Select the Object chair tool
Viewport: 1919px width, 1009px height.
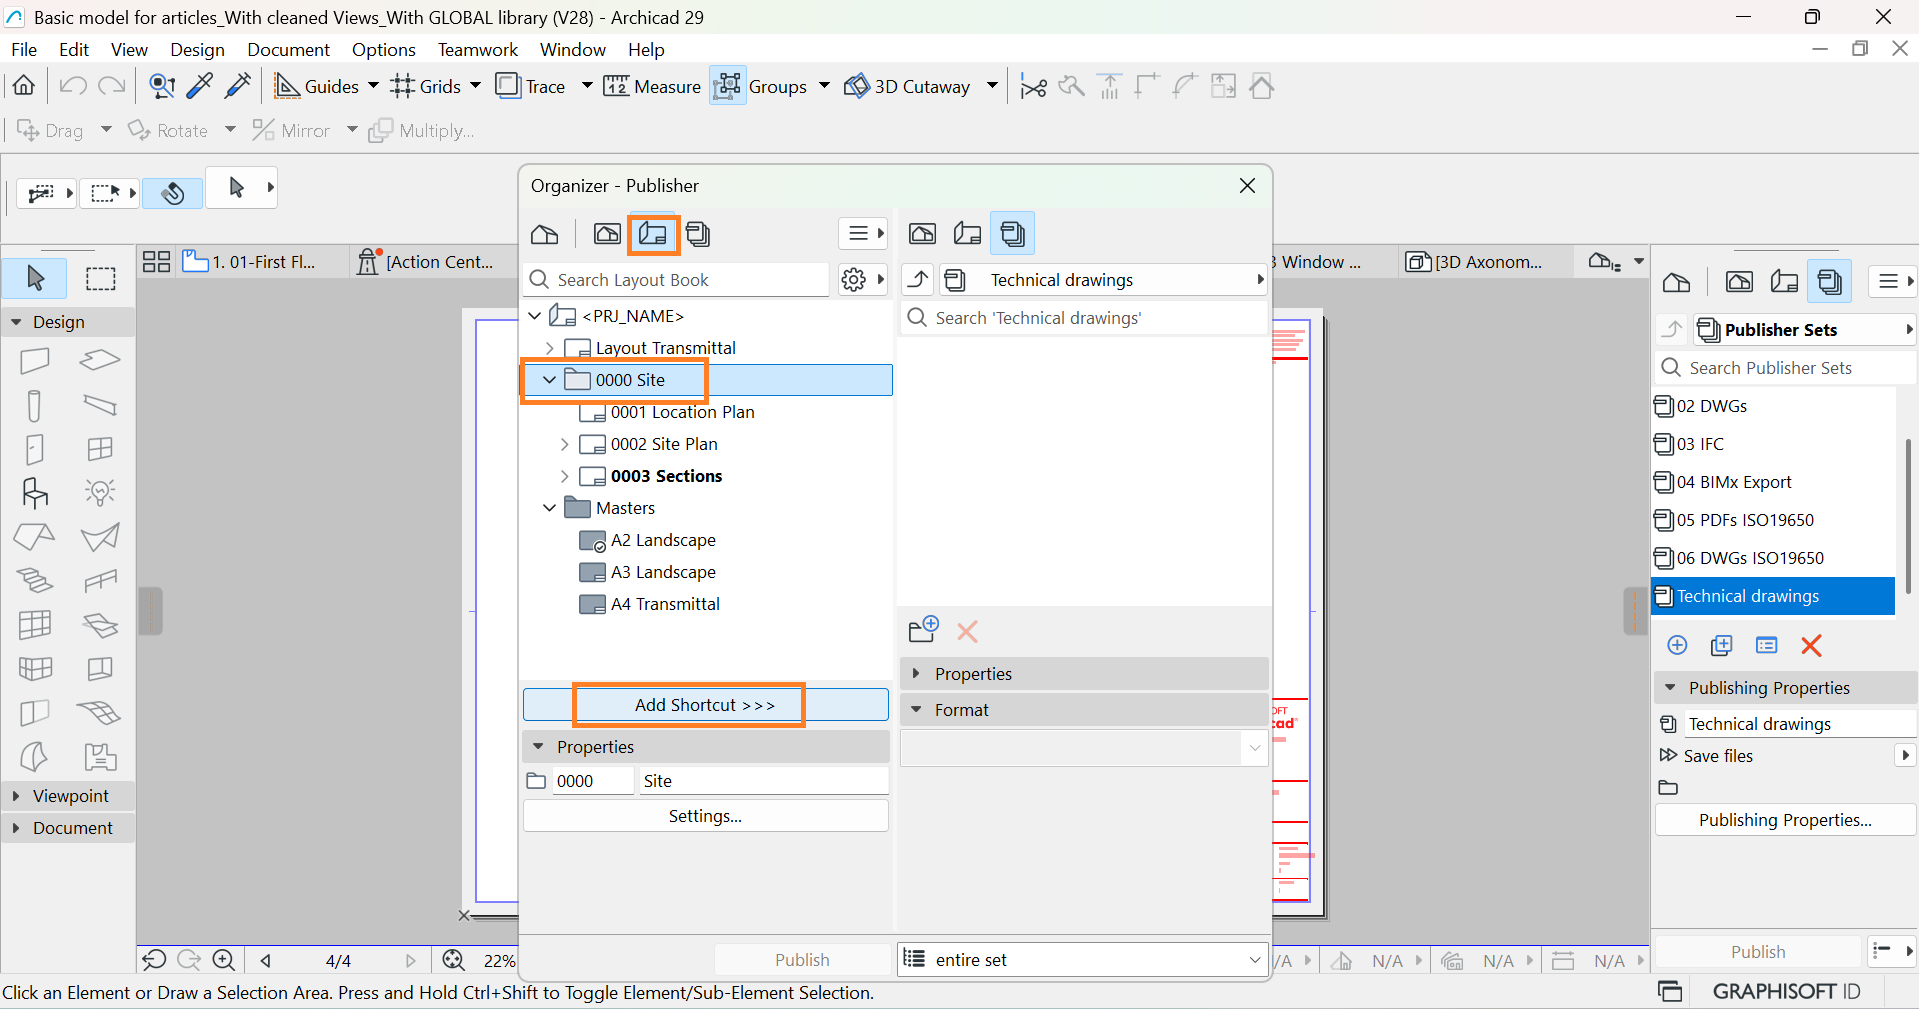(x=34, y=493)
